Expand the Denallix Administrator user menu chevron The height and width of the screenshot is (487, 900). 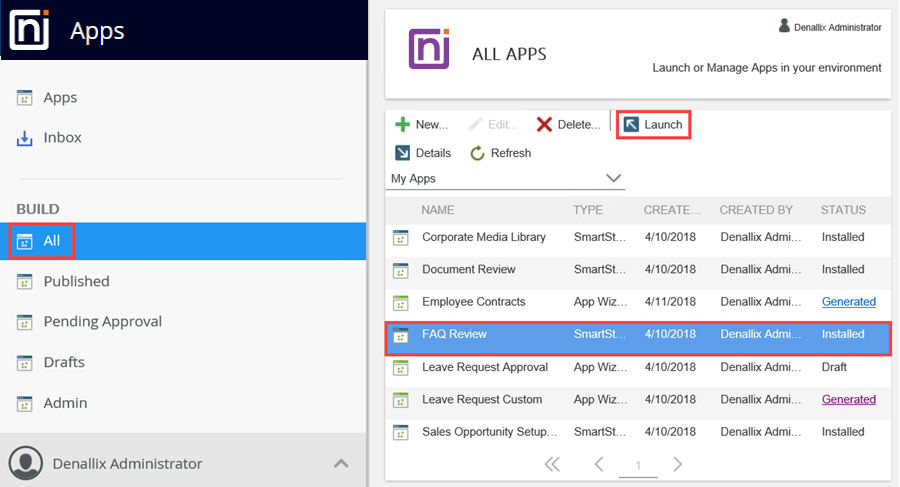341,463
